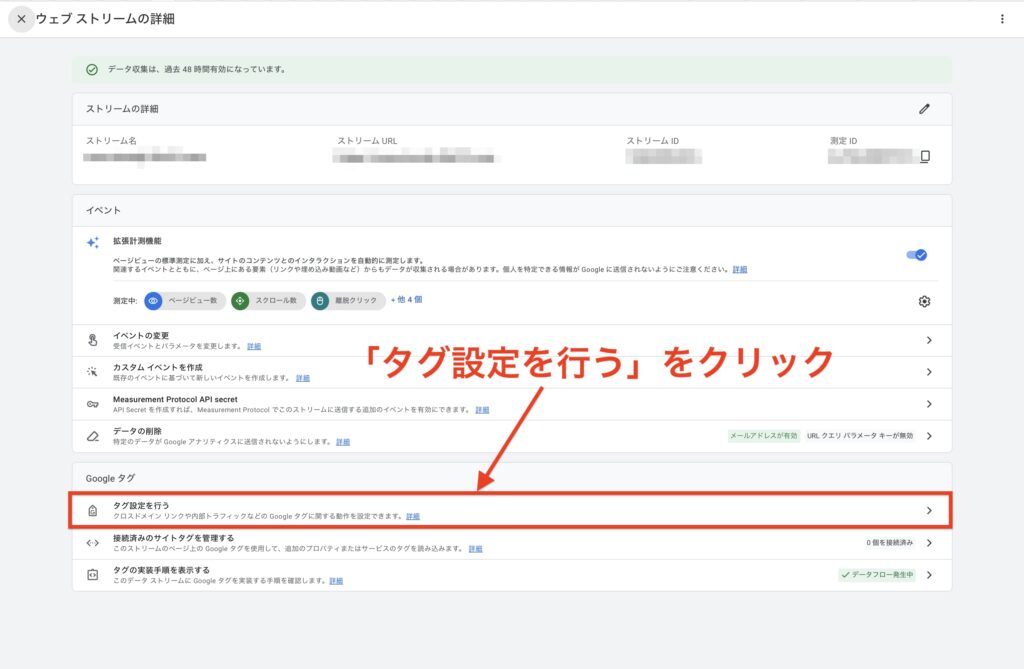
Task: Show the '+ 他 4 個' additional events
Action: point(406,300)
